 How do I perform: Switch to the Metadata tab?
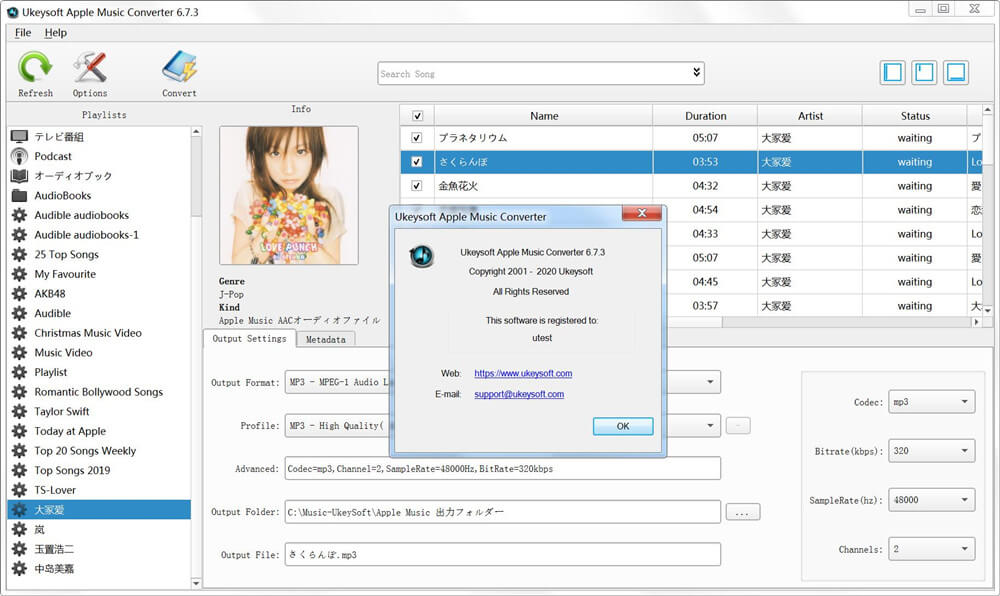coord(325,339)
